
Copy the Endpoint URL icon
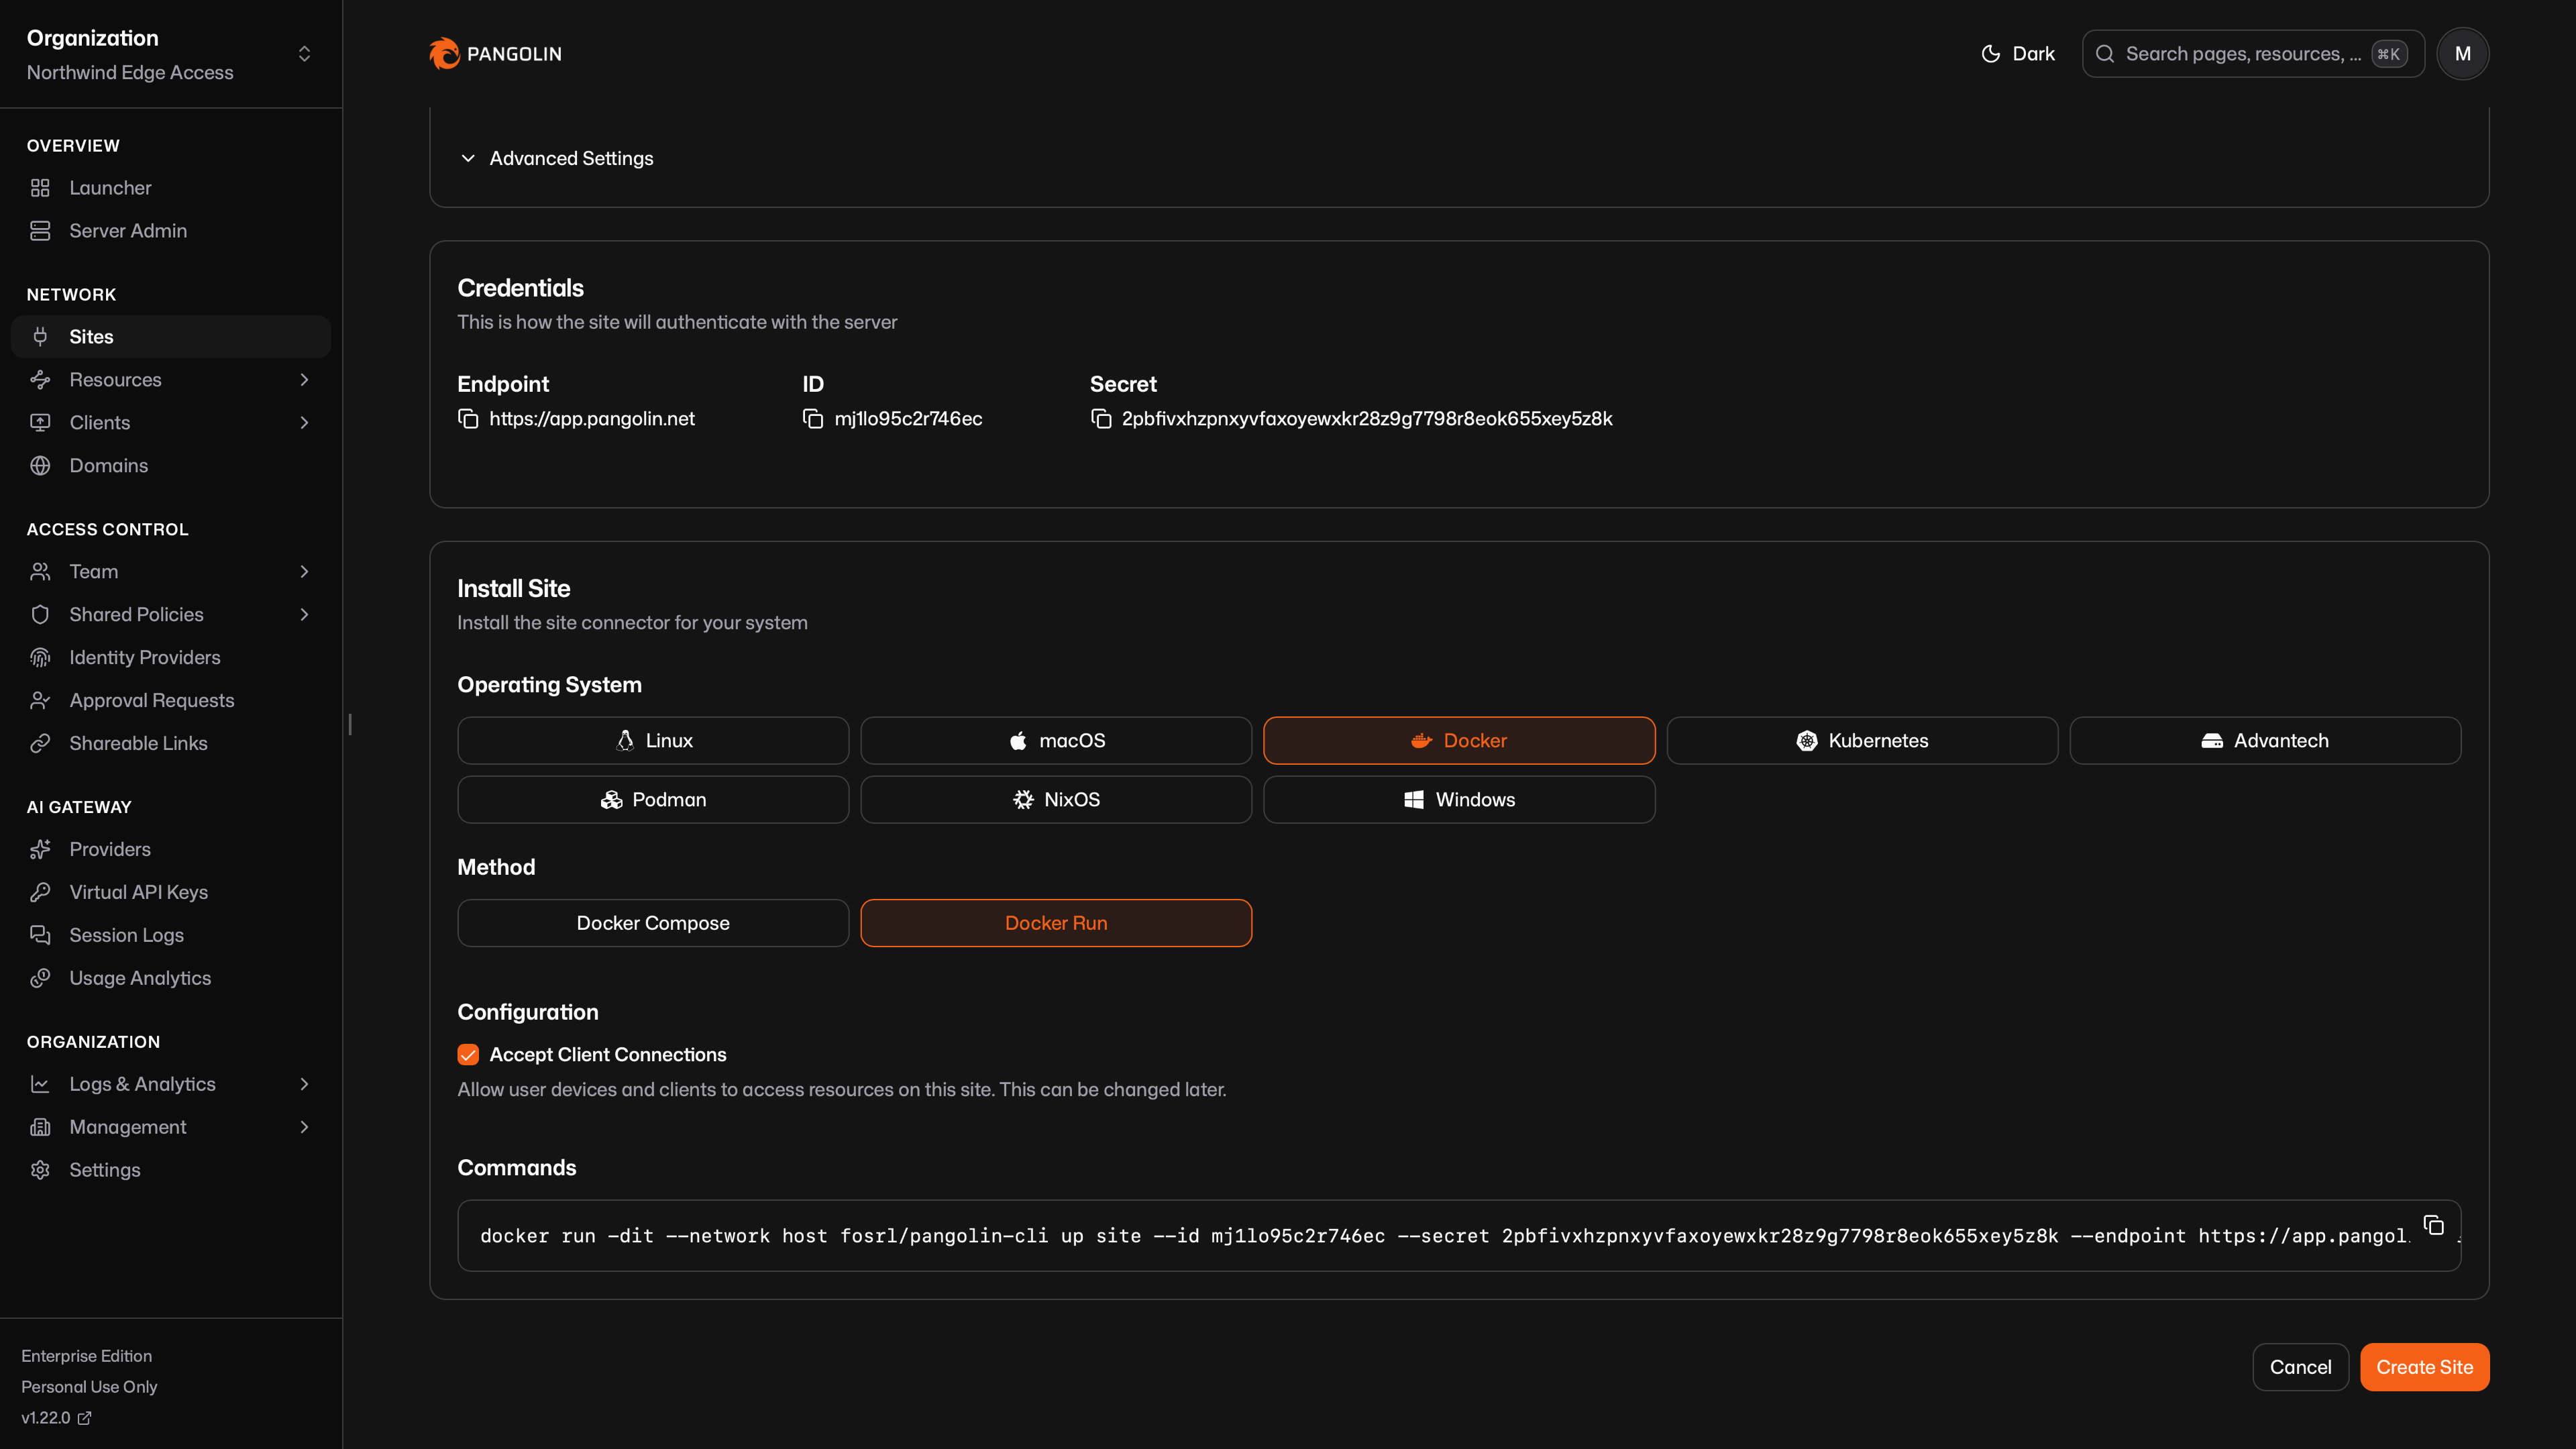[x=468, y=418]
